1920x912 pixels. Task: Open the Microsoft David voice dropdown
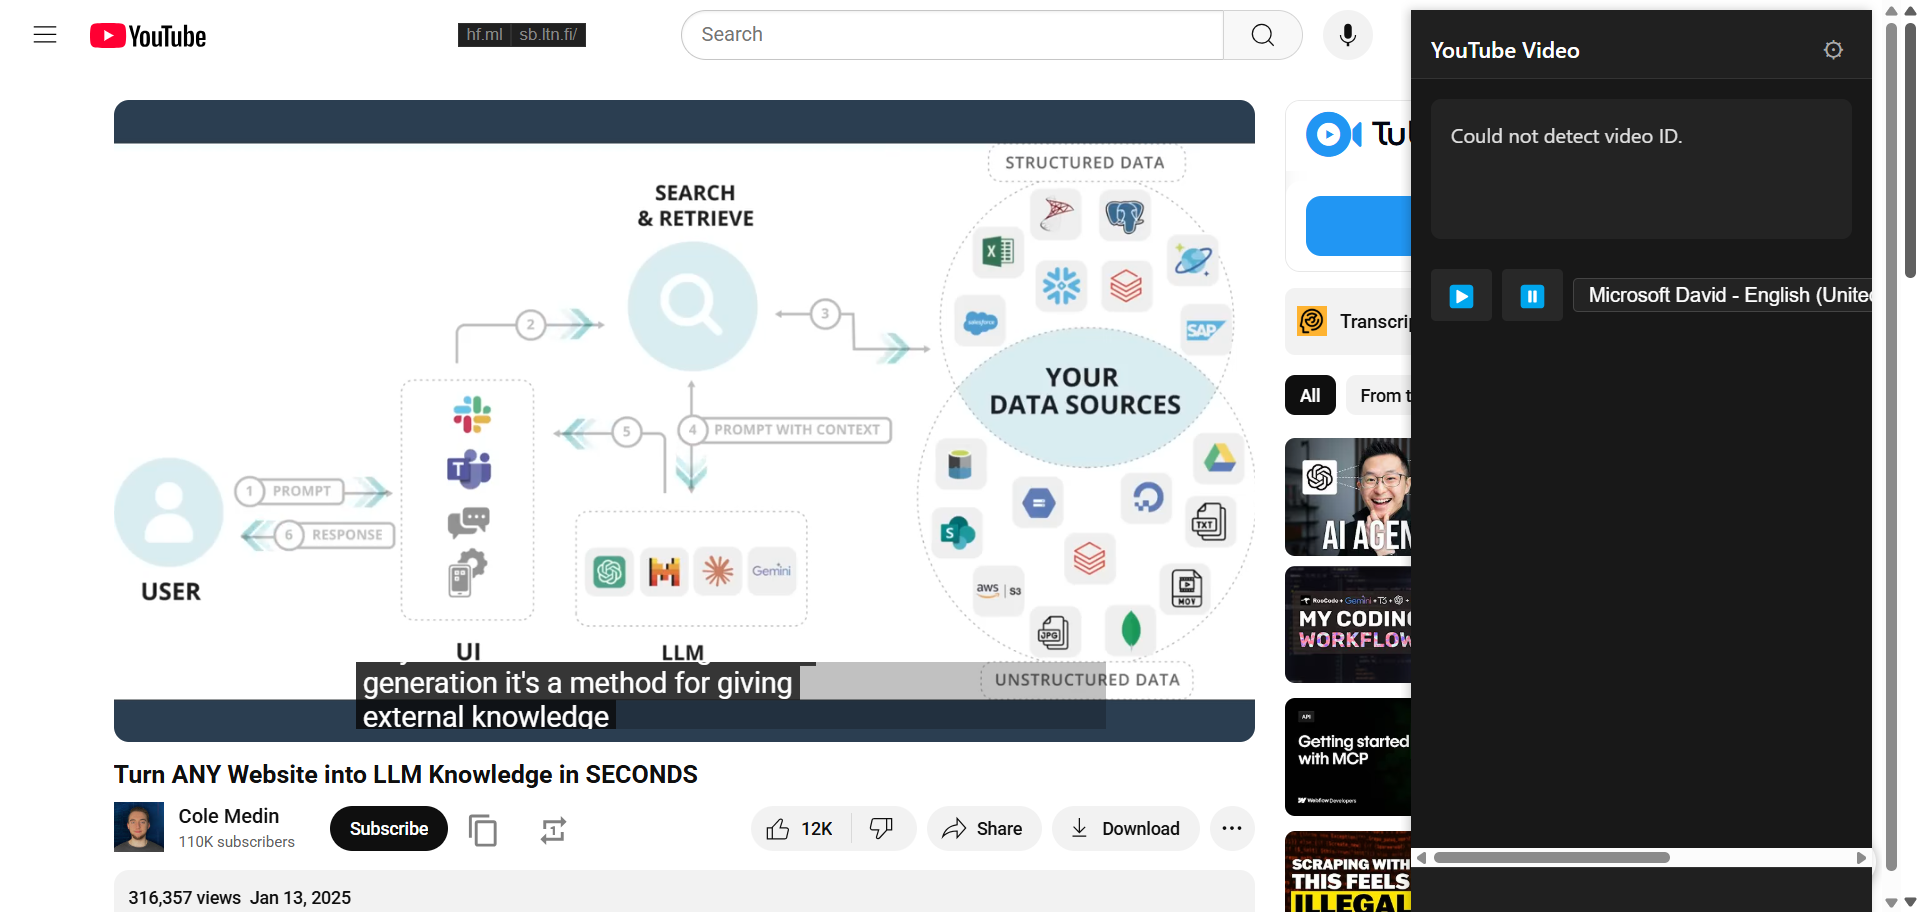pyautogui.click(x=1722, y=295)
